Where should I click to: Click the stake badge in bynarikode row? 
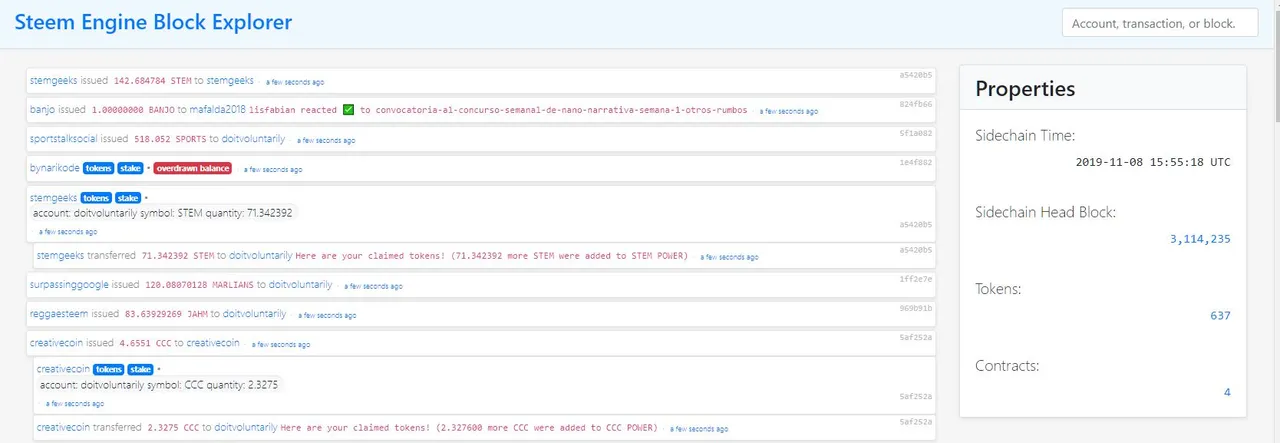pos(130,168)
